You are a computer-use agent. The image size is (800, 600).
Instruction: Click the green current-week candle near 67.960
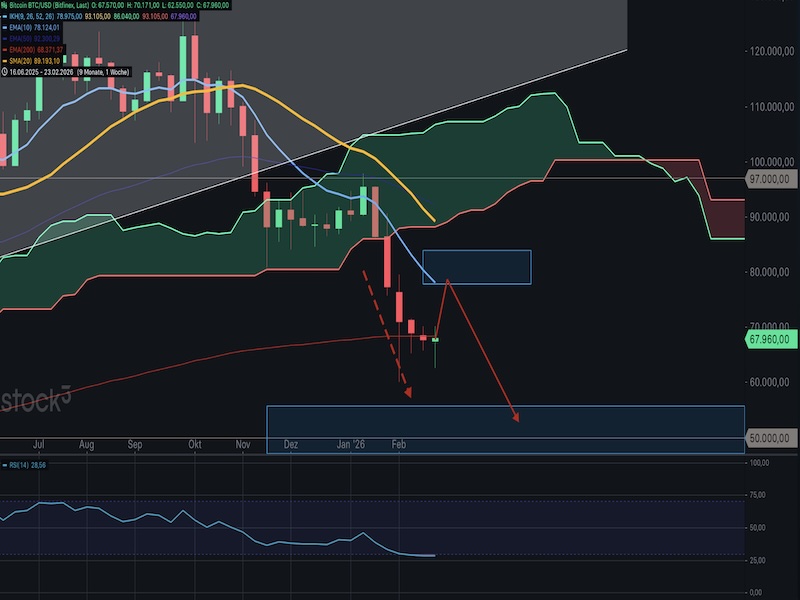click(x=435, y=340)
